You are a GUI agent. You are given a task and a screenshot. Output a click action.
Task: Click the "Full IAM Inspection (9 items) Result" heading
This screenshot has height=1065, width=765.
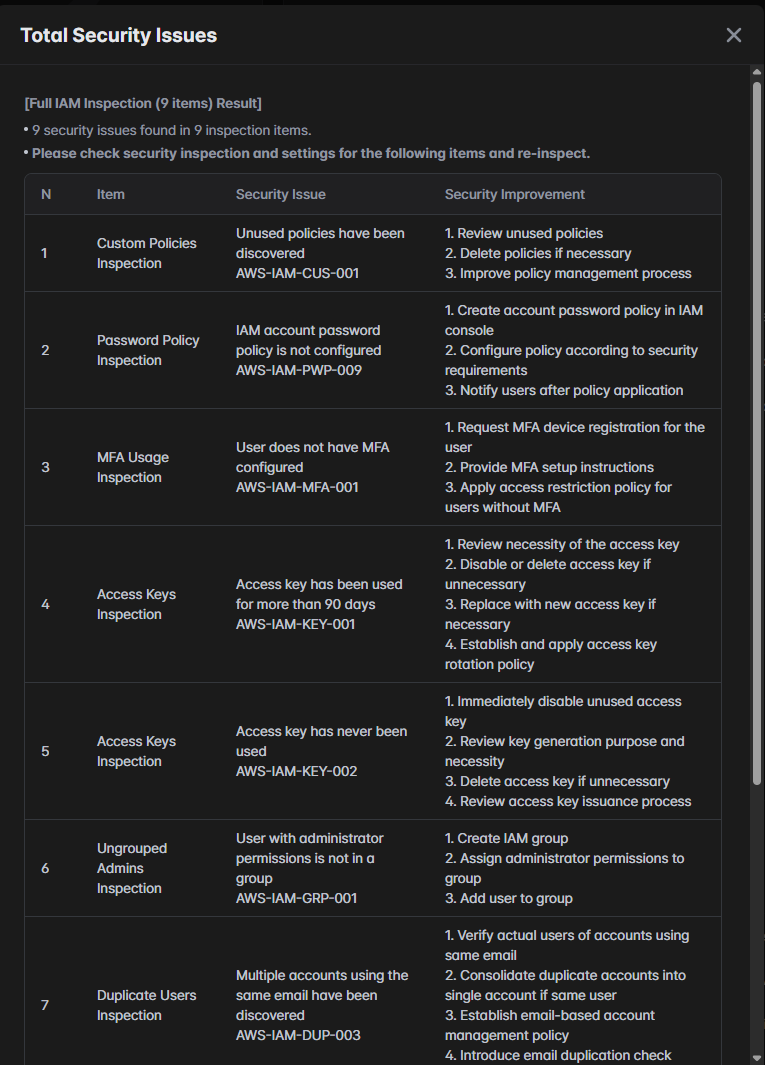click(143, 103)
